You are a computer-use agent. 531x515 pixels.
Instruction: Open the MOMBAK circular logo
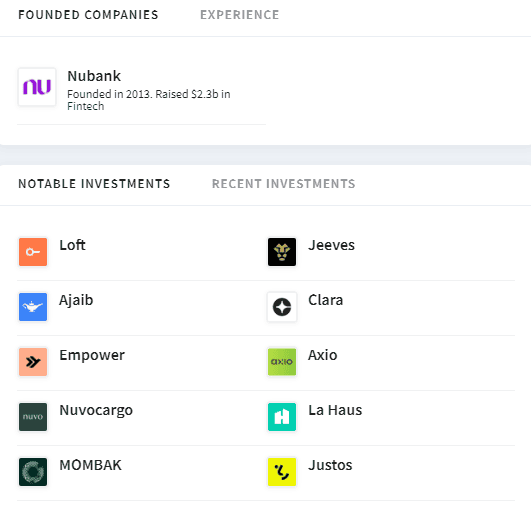coord(33,472)
